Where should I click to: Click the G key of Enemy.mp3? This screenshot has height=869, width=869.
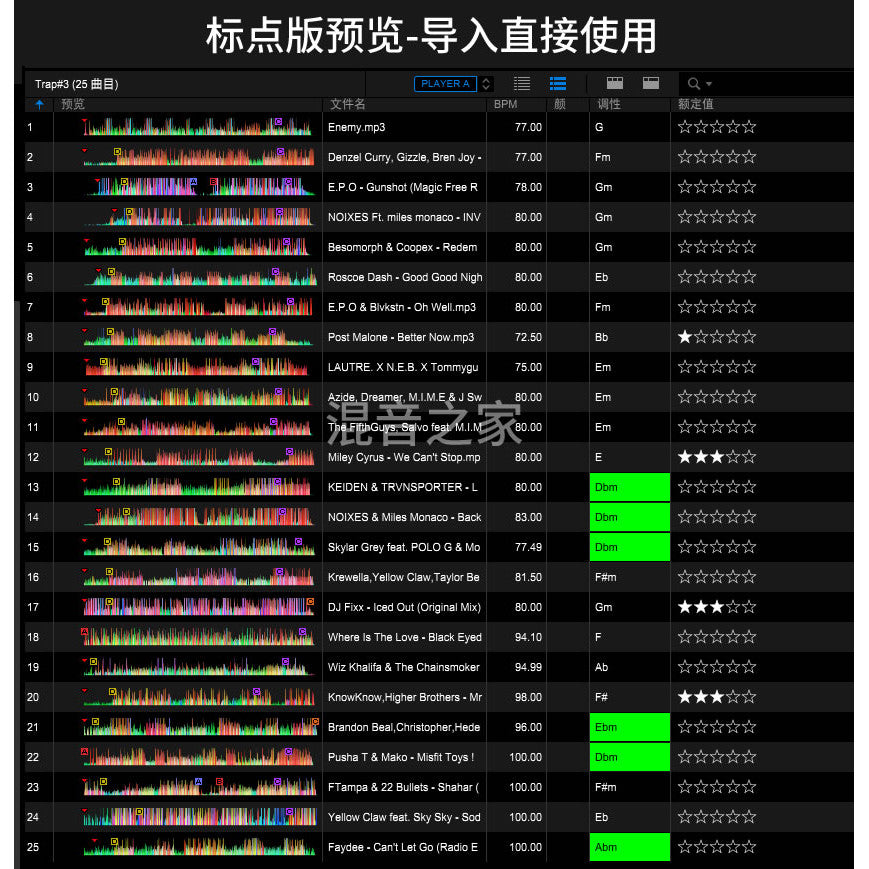coord(599,127)
